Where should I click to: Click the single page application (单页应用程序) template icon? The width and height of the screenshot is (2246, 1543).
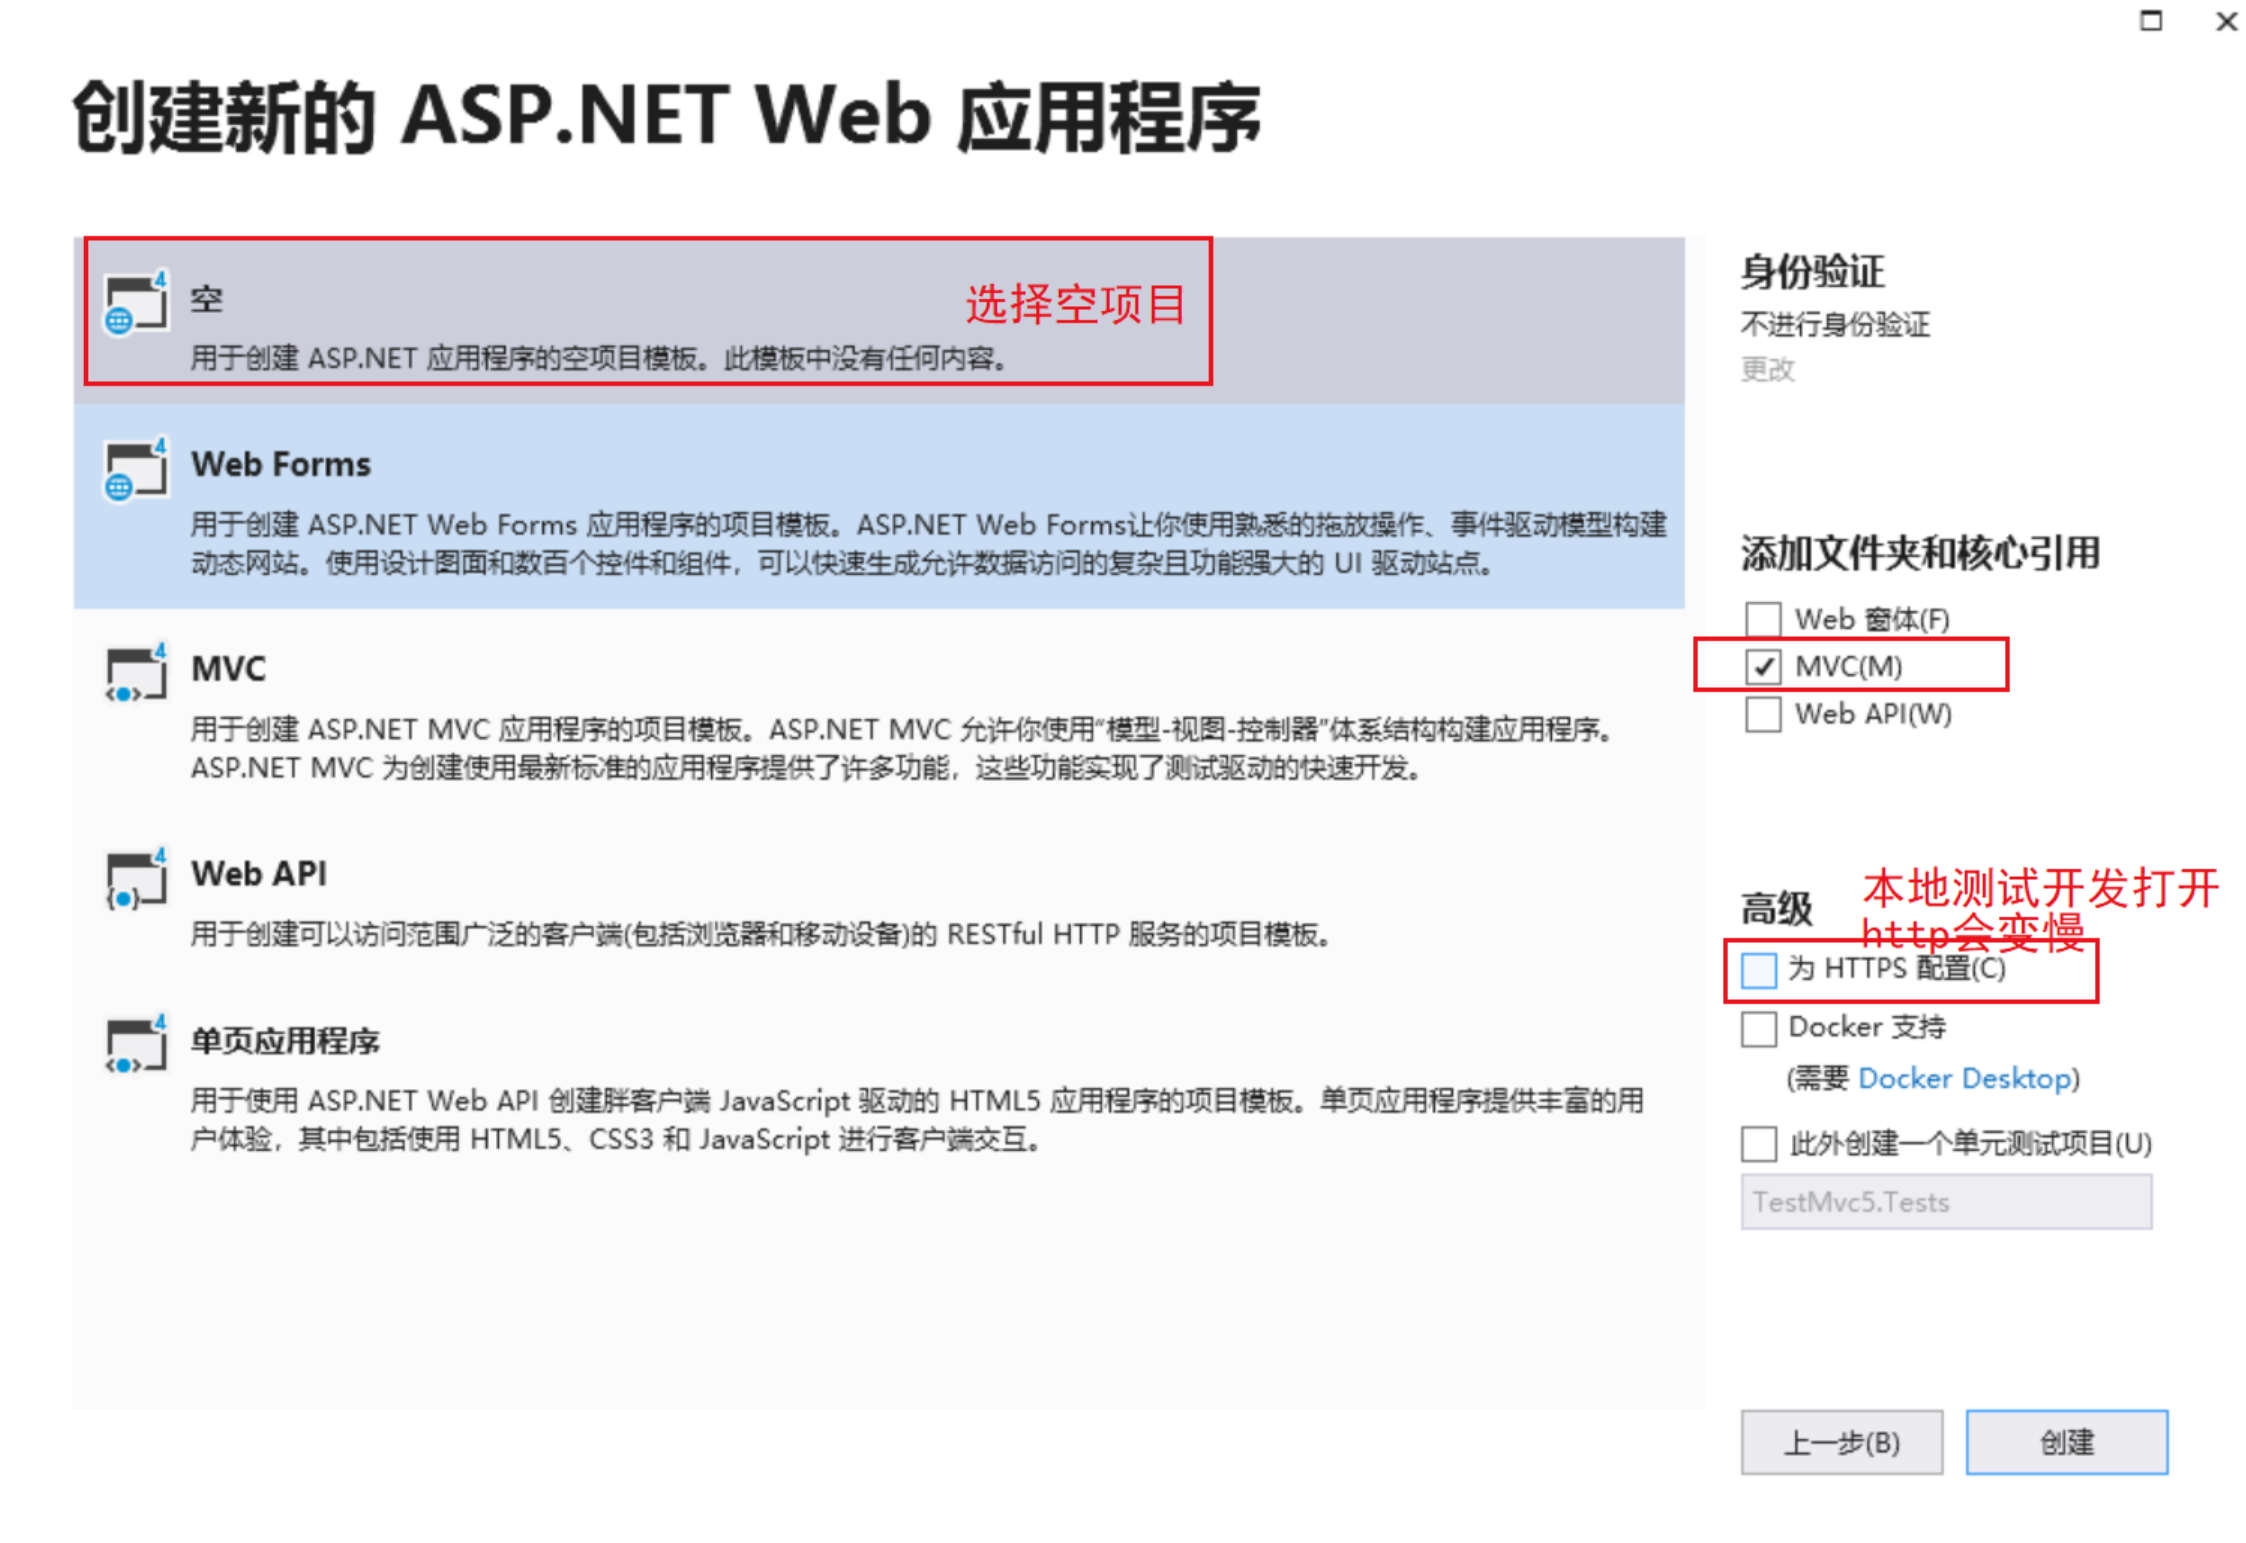[136, 1045]
